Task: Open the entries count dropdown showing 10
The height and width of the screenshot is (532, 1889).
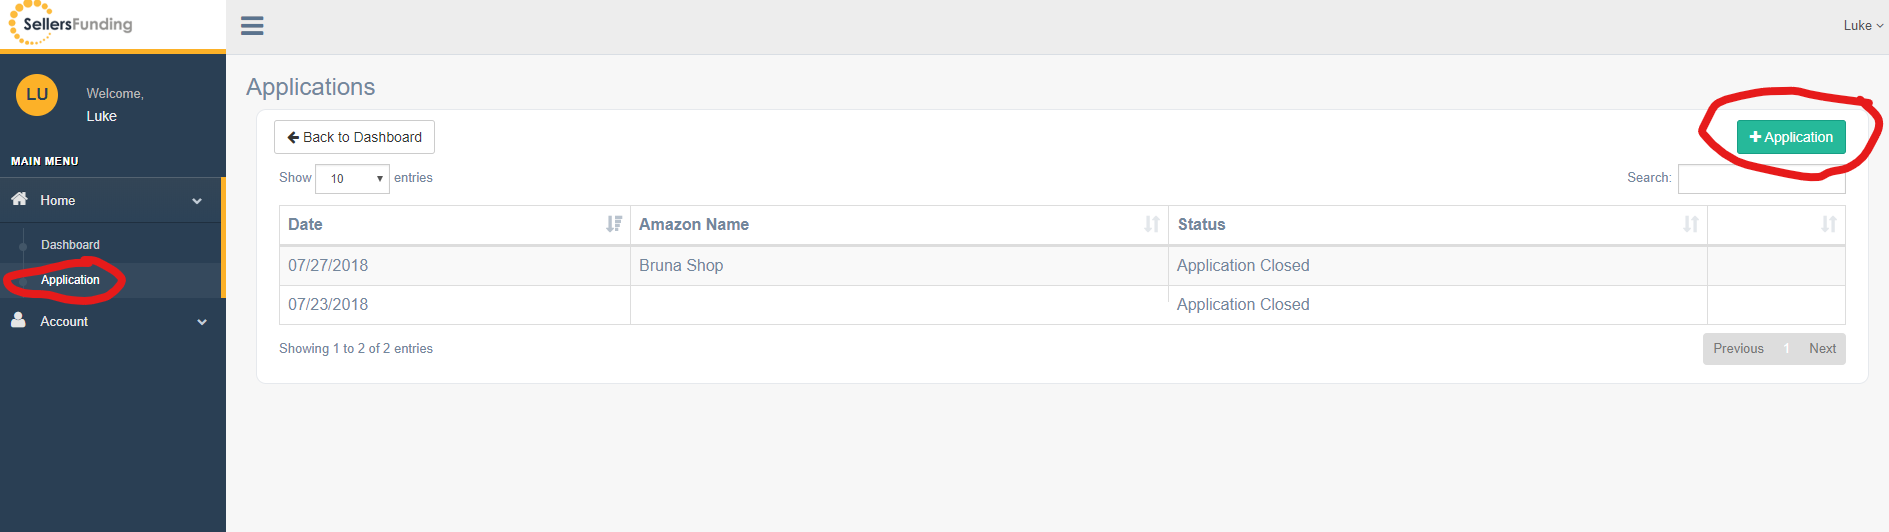Action: [x=352, y=179]
